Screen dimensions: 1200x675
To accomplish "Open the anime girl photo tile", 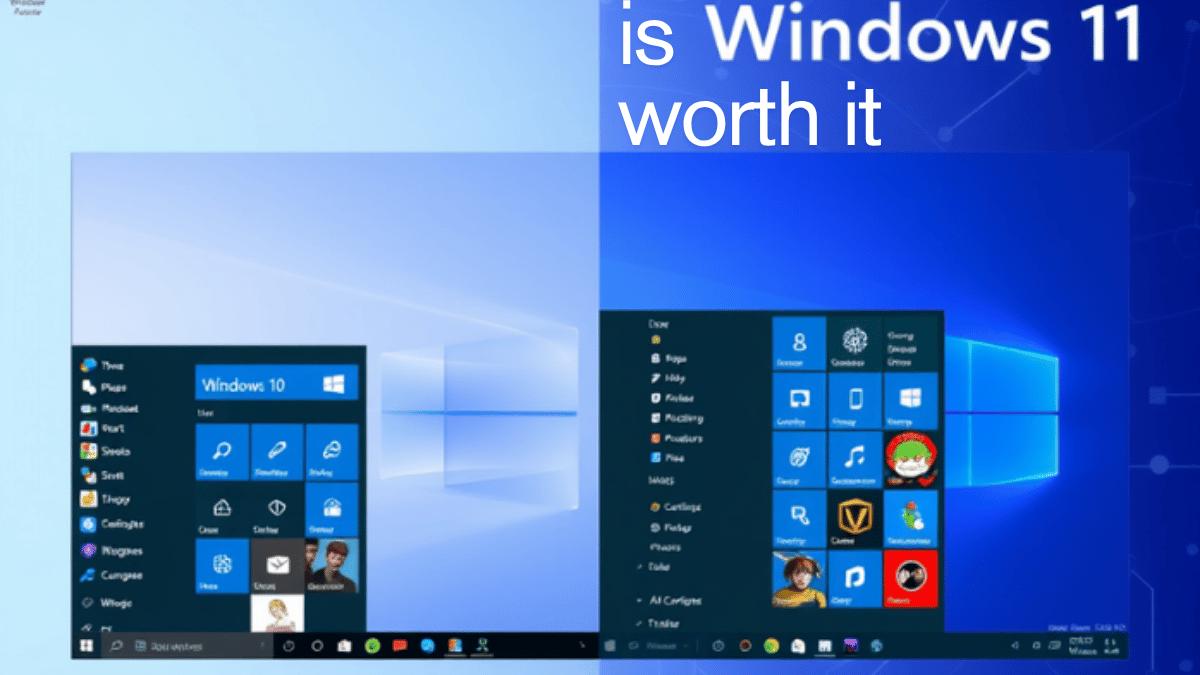I will (x=799, y=577).
